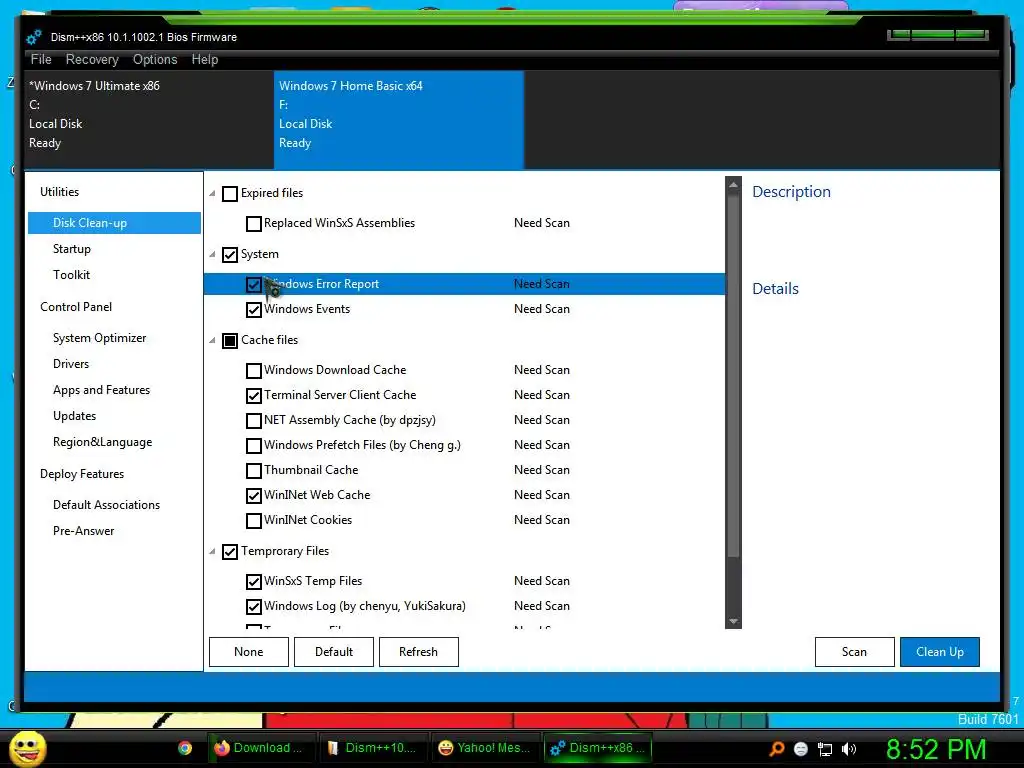Toggle the Cache files group checkbox

click(230, 341)
